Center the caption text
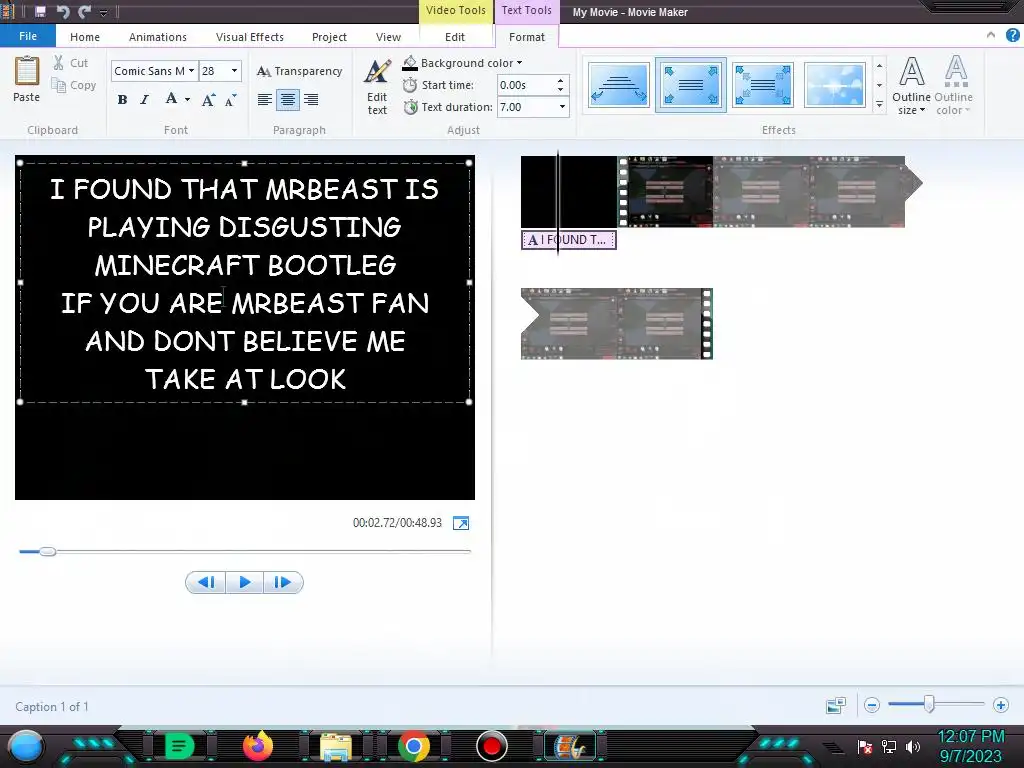Image resolution: width=1024 pixels, height=768 pixels. [x=287, y=99]
